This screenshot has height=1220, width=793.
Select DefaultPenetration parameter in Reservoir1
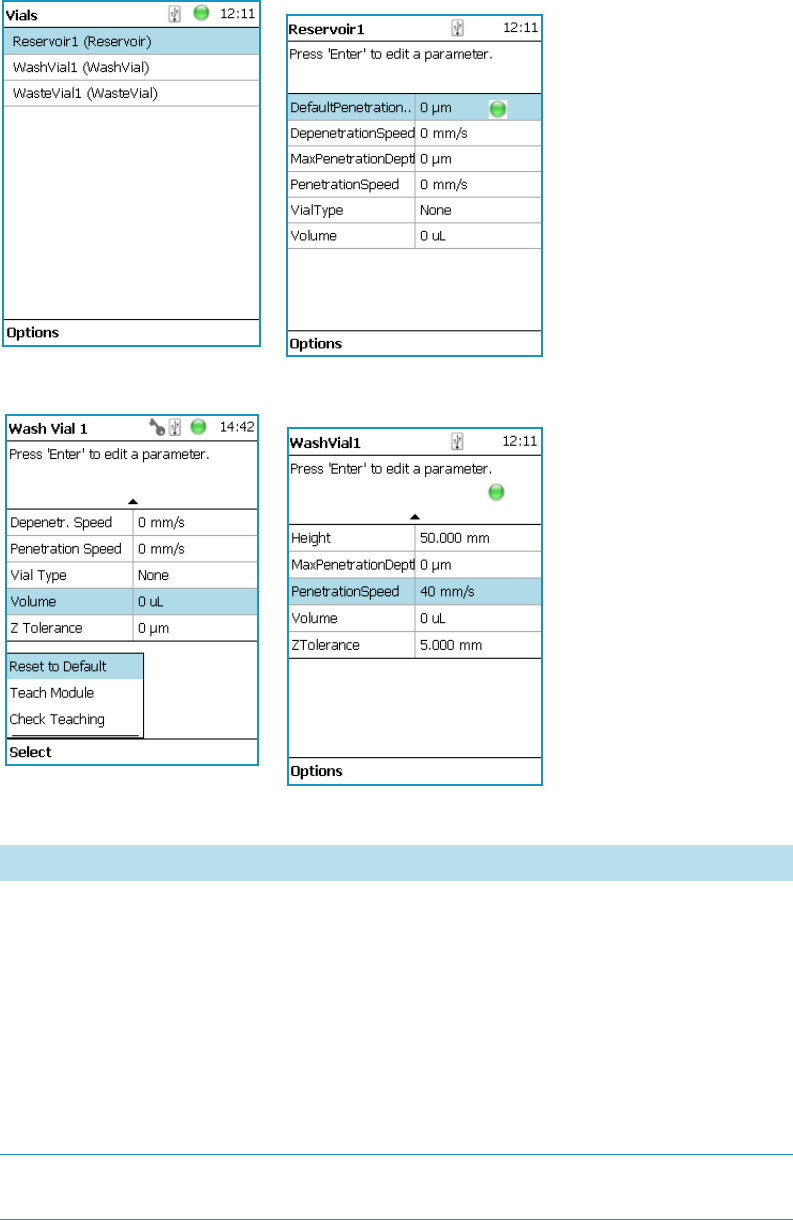click(x=415, y=107)
